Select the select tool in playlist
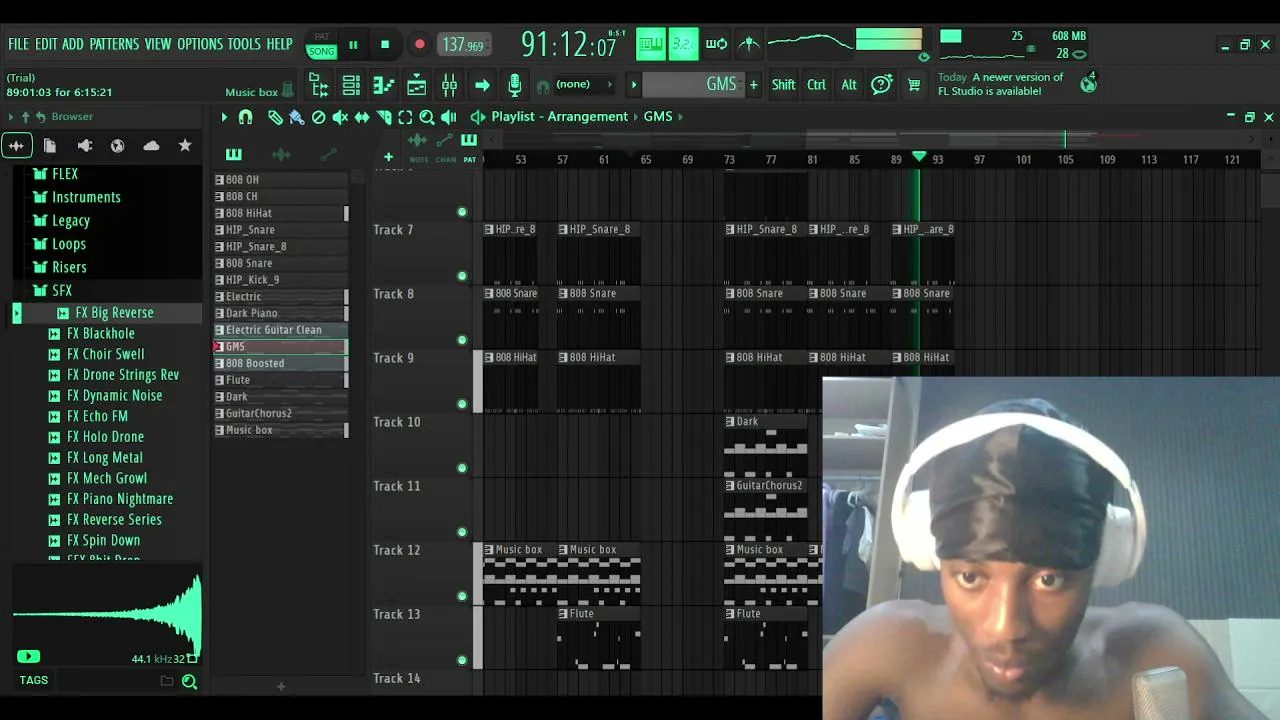Viewport: 1280px width, 720px height. tap(405, 117)
